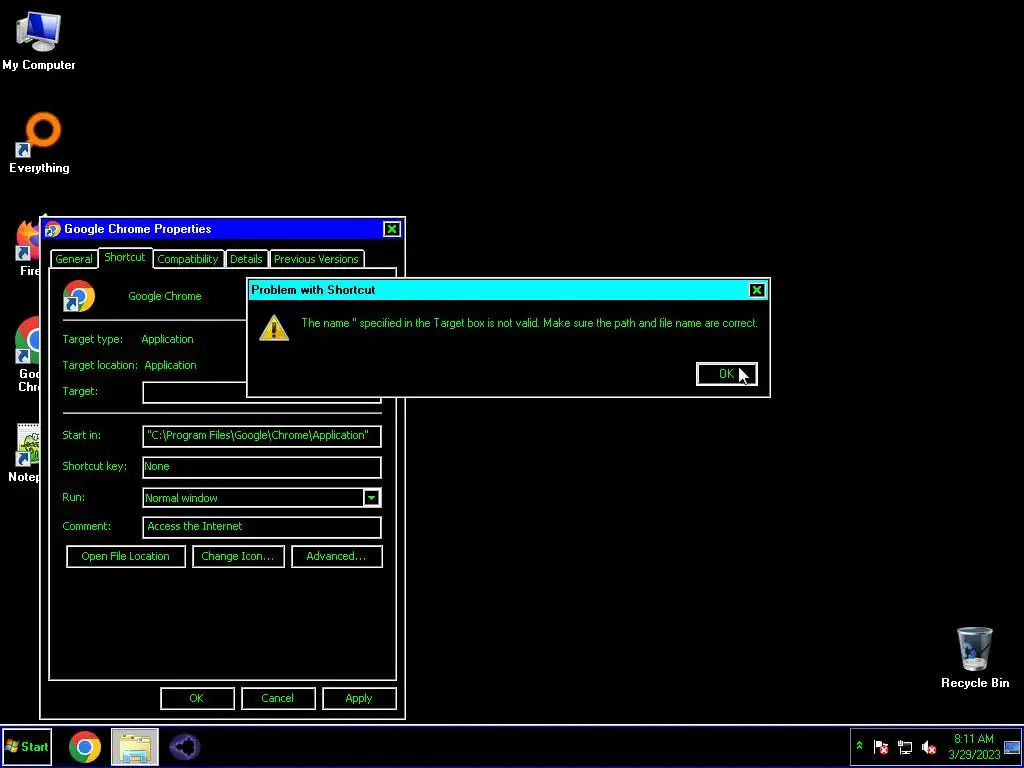The width and height of the screenshot is (1024, 768).
Task: Select the Shortcut tab
Action: click(x=125, y=257)
